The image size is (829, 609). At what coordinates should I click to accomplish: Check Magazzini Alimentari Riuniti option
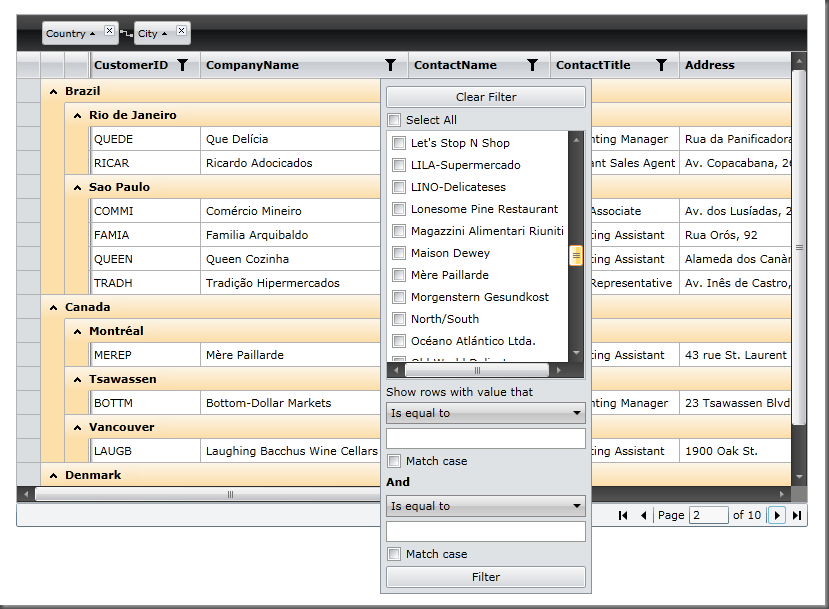pyautogui.click(x=399, y=231)
